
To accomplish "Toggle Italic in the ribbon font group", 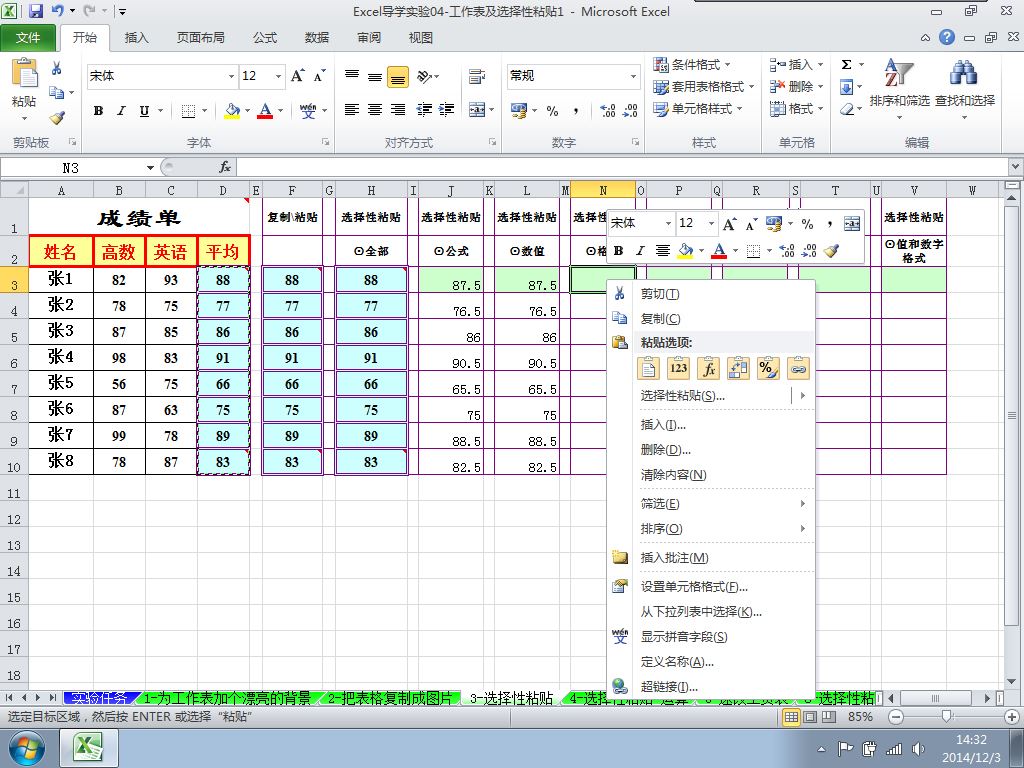I will tap(121, 111).
